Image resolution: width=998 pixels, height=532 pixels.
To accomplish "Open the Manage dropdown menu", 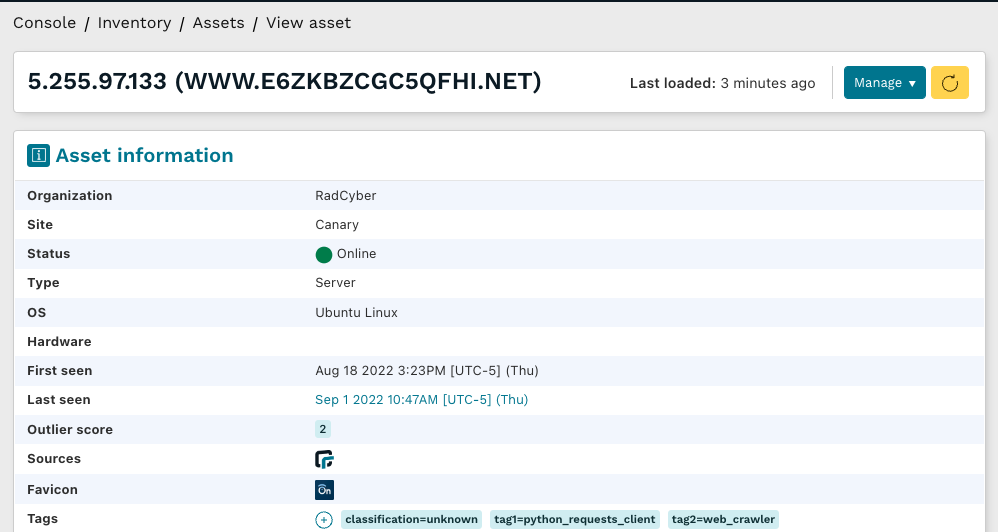I will pyautogui.click(x=884, y=83).
